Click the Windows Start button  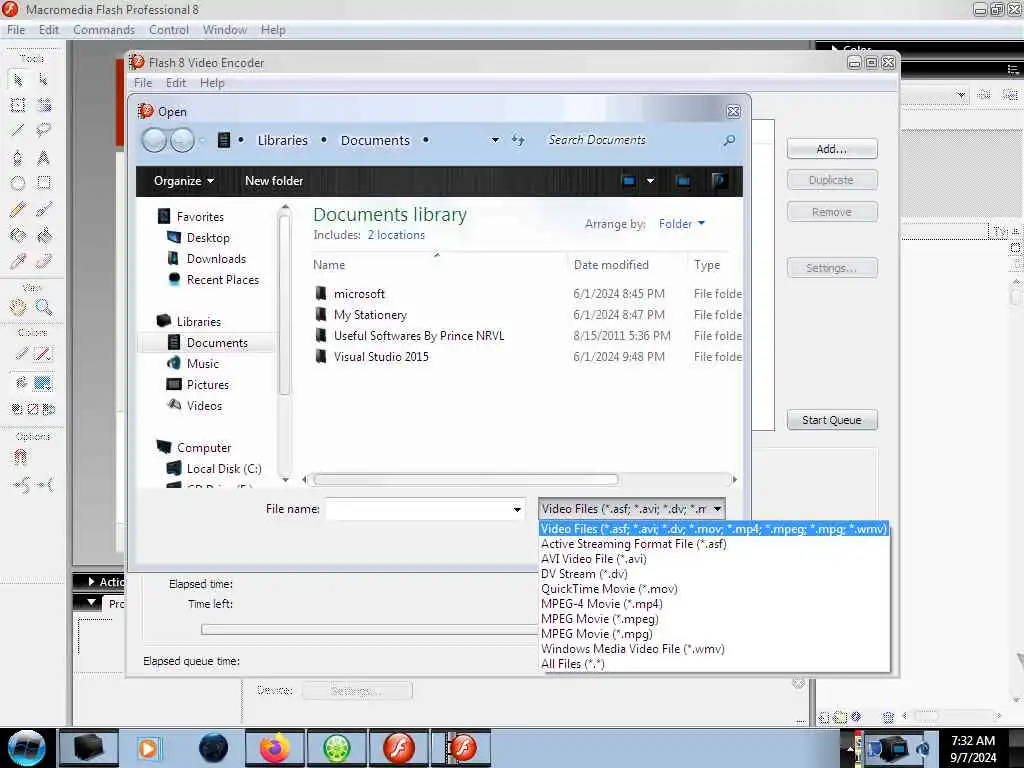tap(26, 748)
